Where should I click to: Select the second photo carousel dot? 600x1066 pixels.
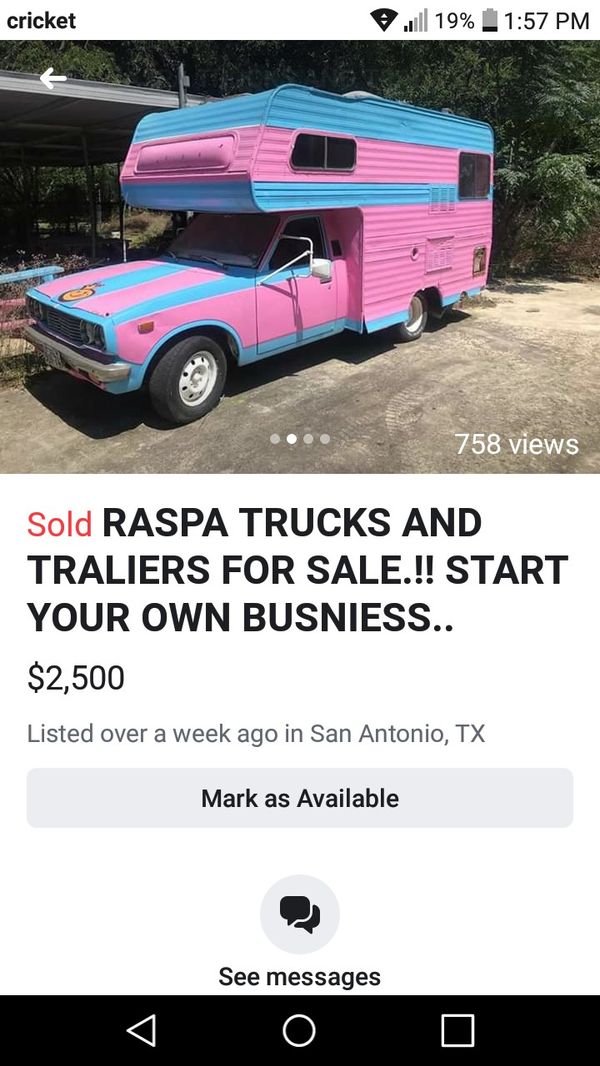click(x=294, y=438)
